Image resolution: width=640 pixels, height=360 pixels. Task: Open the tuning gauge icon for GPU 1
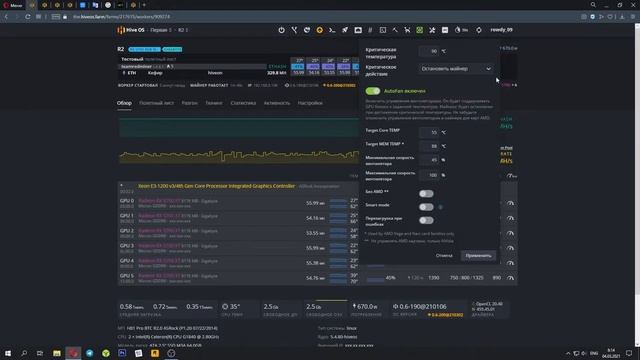510,218
